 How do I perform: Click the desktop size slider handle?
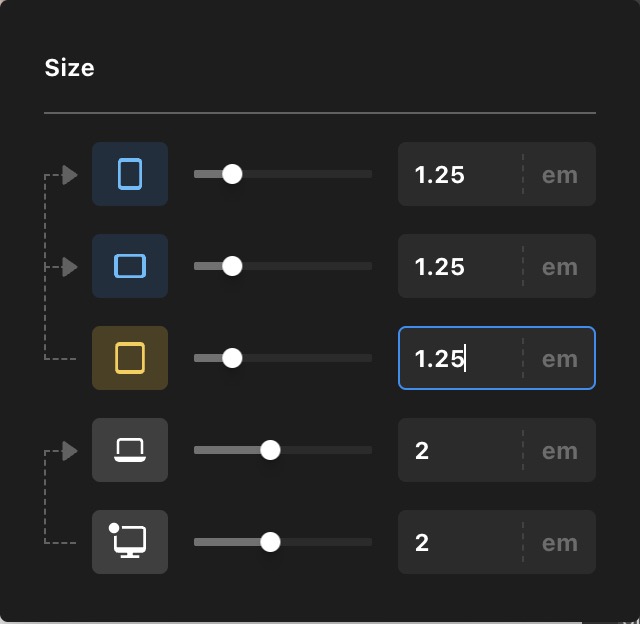pyautogui.click(x=270, y=542)
